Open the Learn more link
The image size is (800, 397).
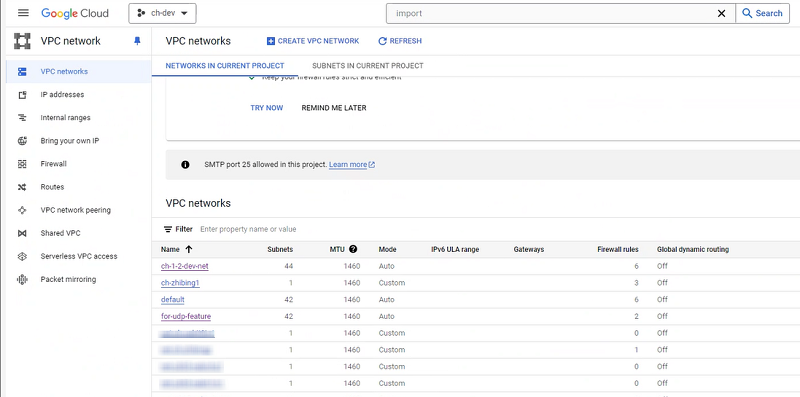[x=352, y=165]
